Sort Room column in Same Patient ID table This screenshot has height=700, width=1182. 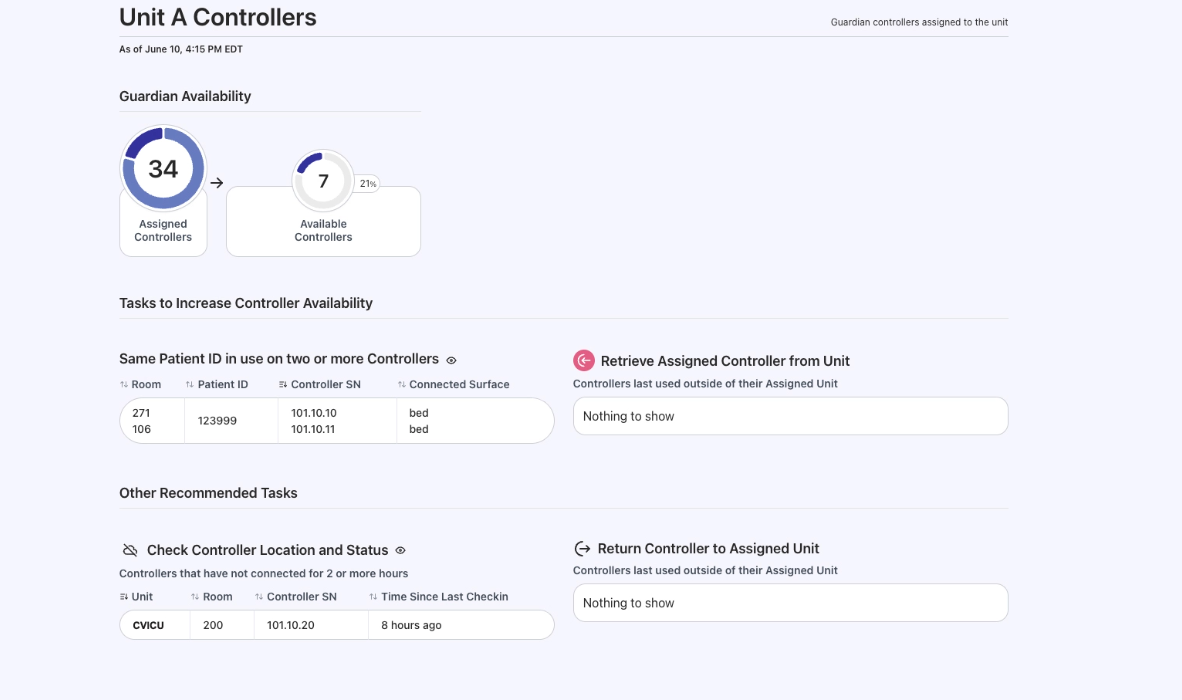point(124,385)
